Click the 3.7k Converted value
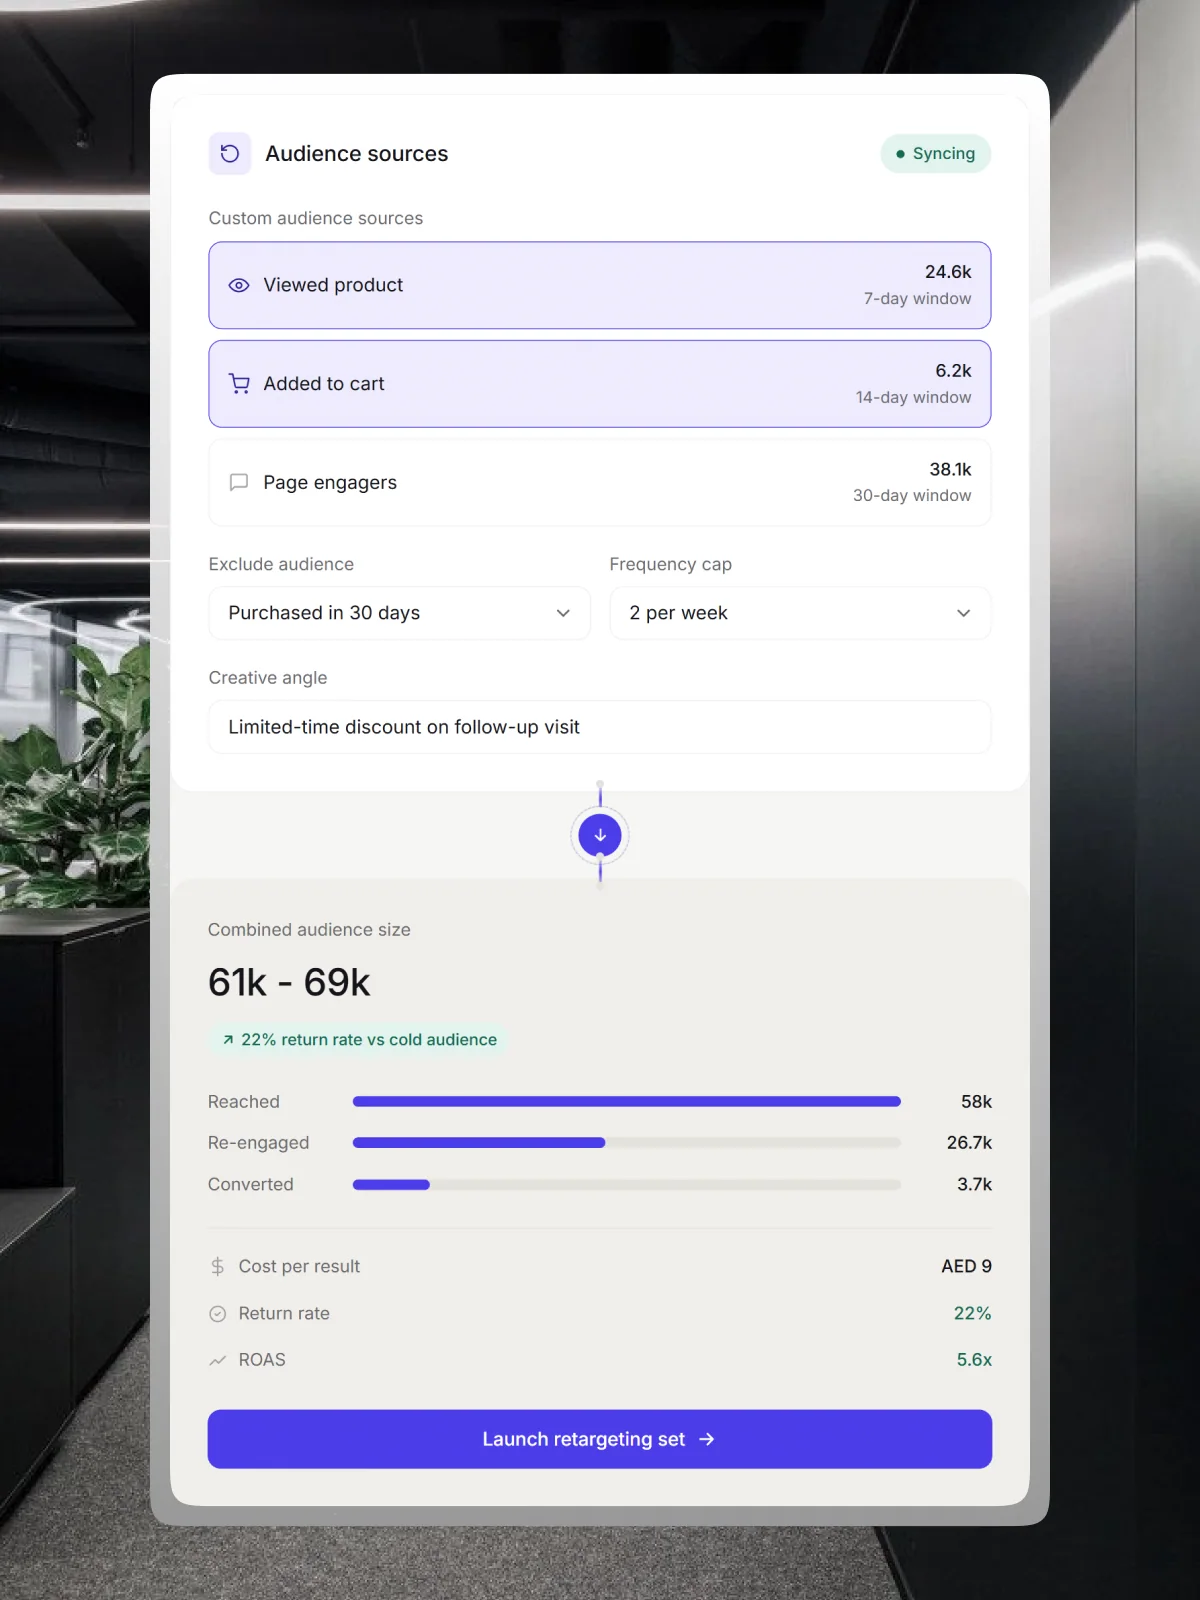Viewport: 1200px width, 1600px height. click(x=974, y=1185)
